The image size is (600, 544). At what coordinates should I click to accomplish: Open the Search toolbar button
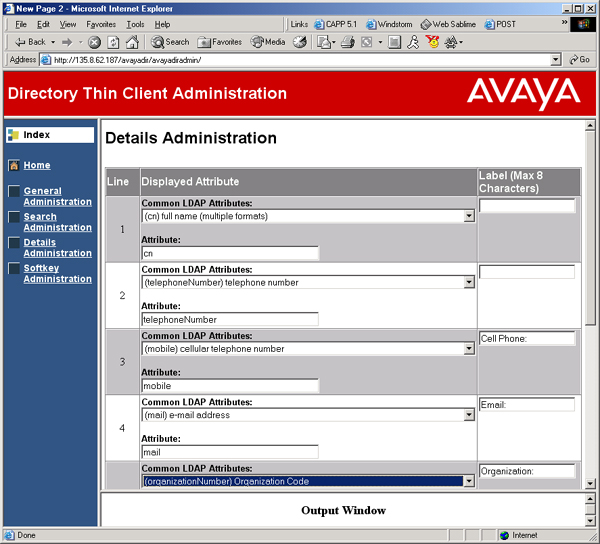(x=170, y=42)
